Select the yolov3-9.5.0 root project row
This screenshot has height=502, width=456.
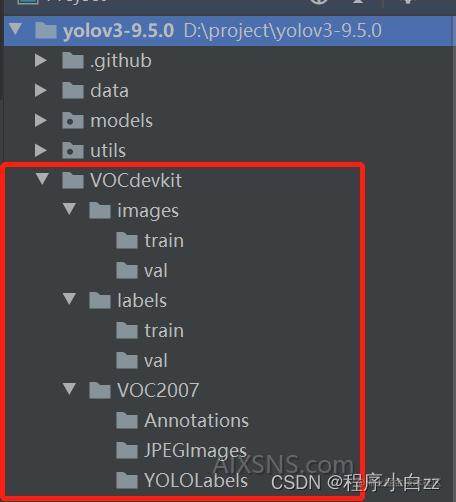(230, 31)
